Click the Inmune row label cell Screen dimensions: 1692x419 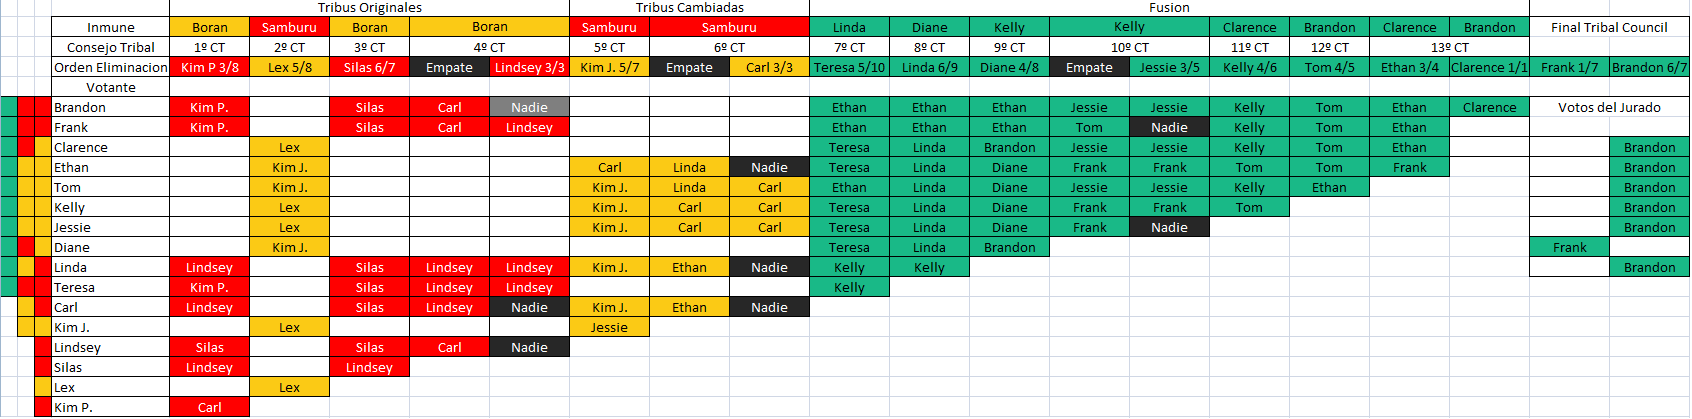(111, 28)
